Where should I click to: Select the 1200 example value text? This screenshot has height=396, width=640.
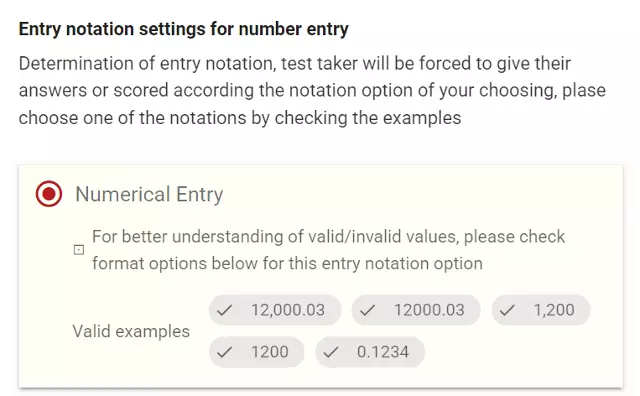coord(269,352)
